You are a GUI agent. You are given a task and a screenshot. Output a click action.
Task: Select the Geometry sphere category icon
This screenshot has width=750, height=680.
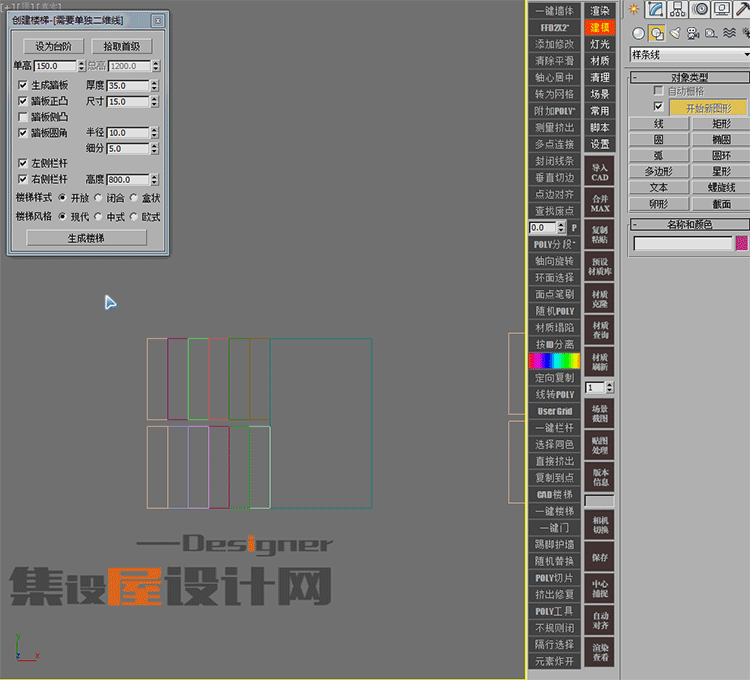coord(639,33)
